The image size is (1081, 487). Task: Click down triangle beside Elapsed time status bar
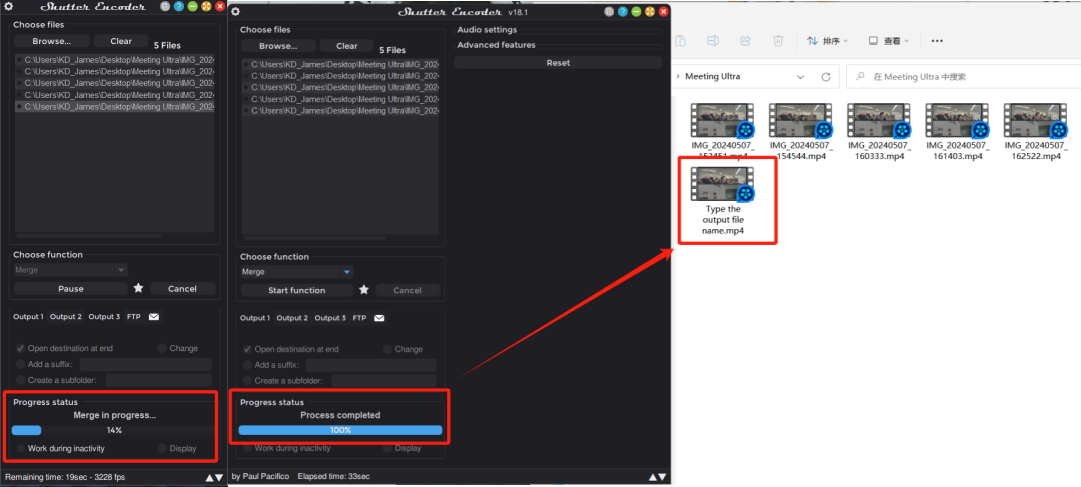663,477
